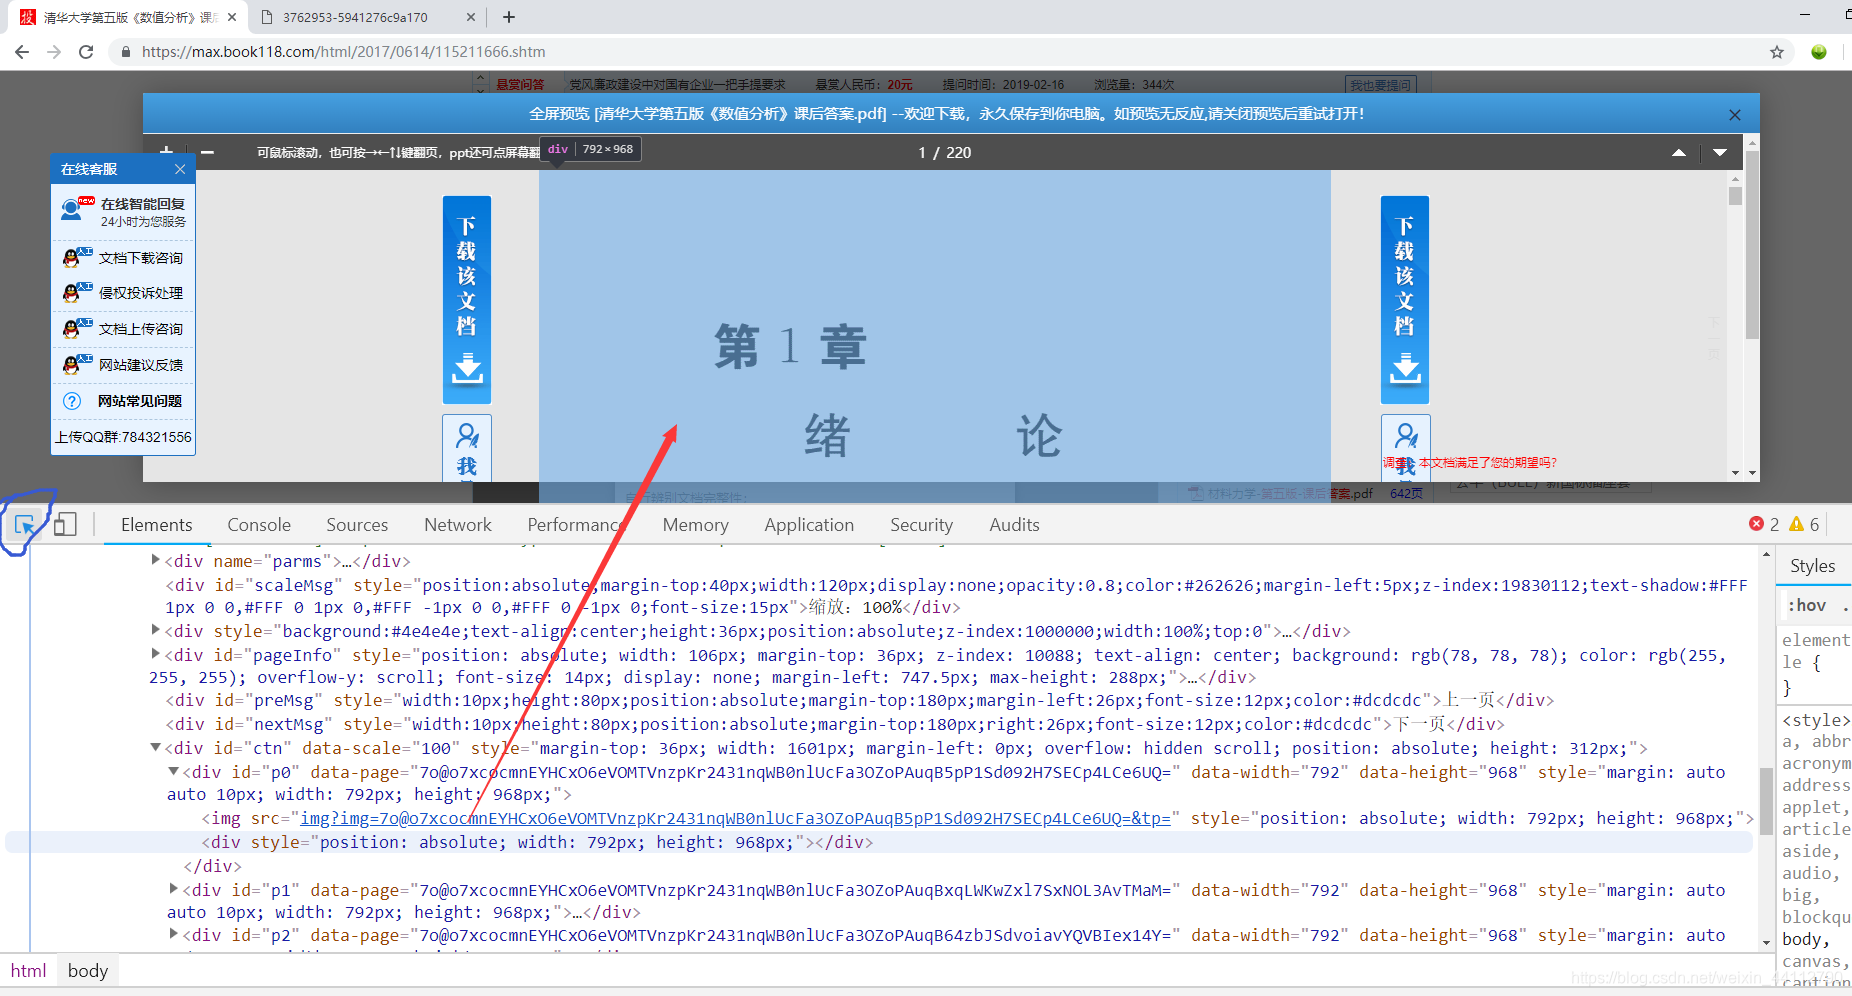Close the 在线客服 panel

(180, 169)
